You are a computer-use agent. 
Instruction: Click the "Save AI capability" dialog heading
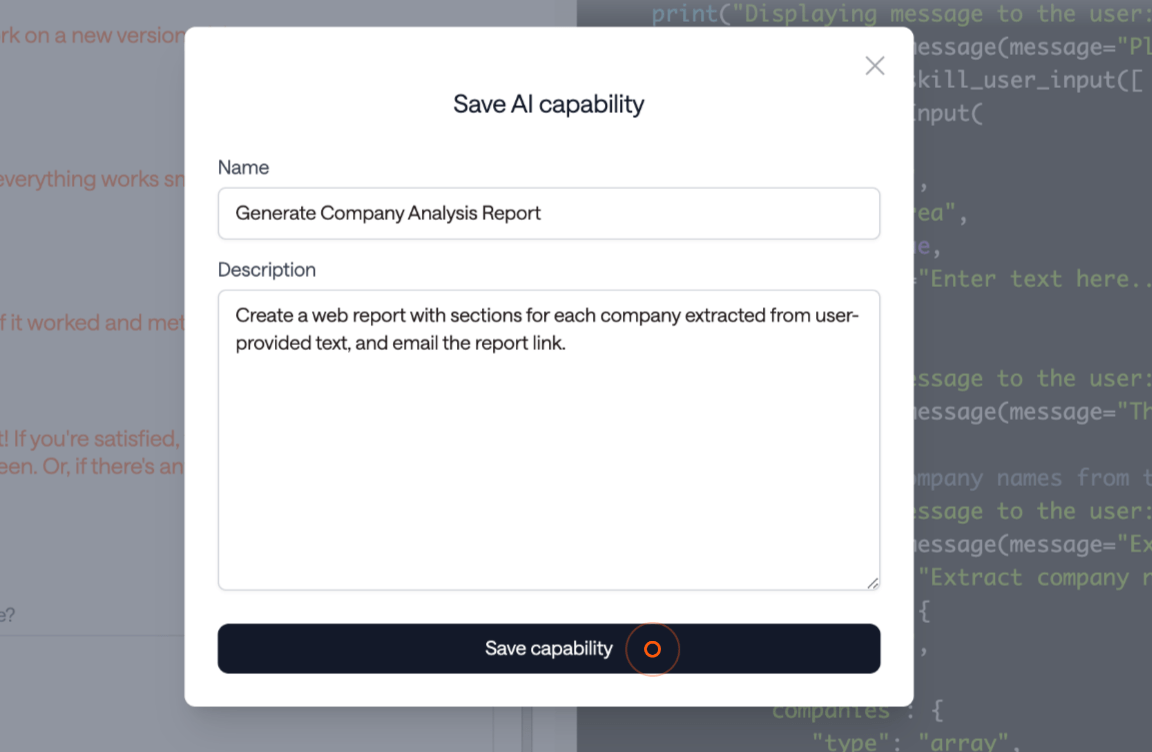(x=548, y=104)
